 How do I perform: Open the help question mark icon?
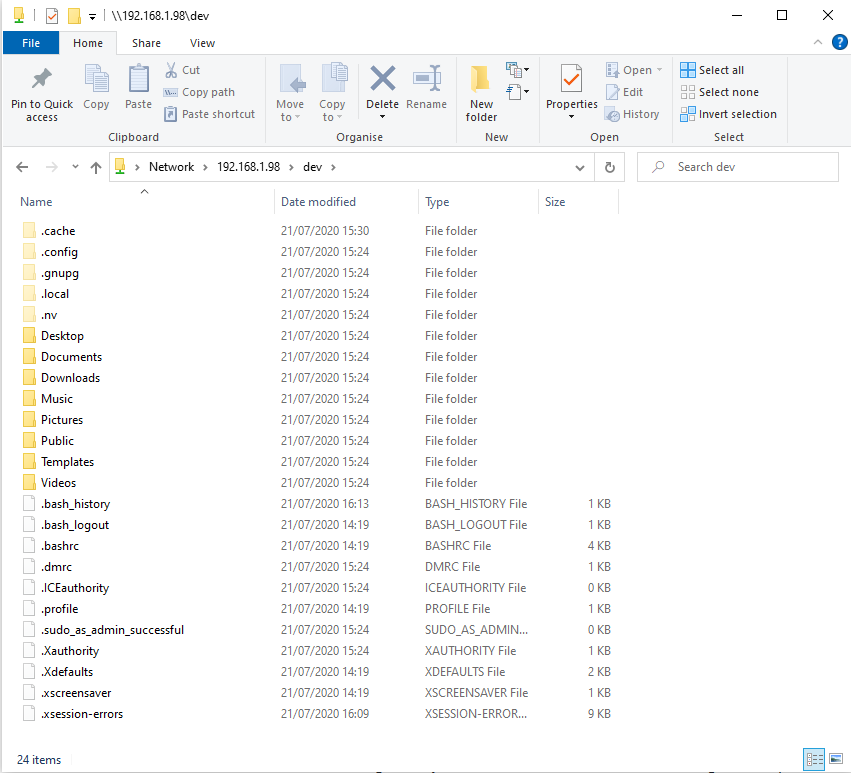coord(840,42)
